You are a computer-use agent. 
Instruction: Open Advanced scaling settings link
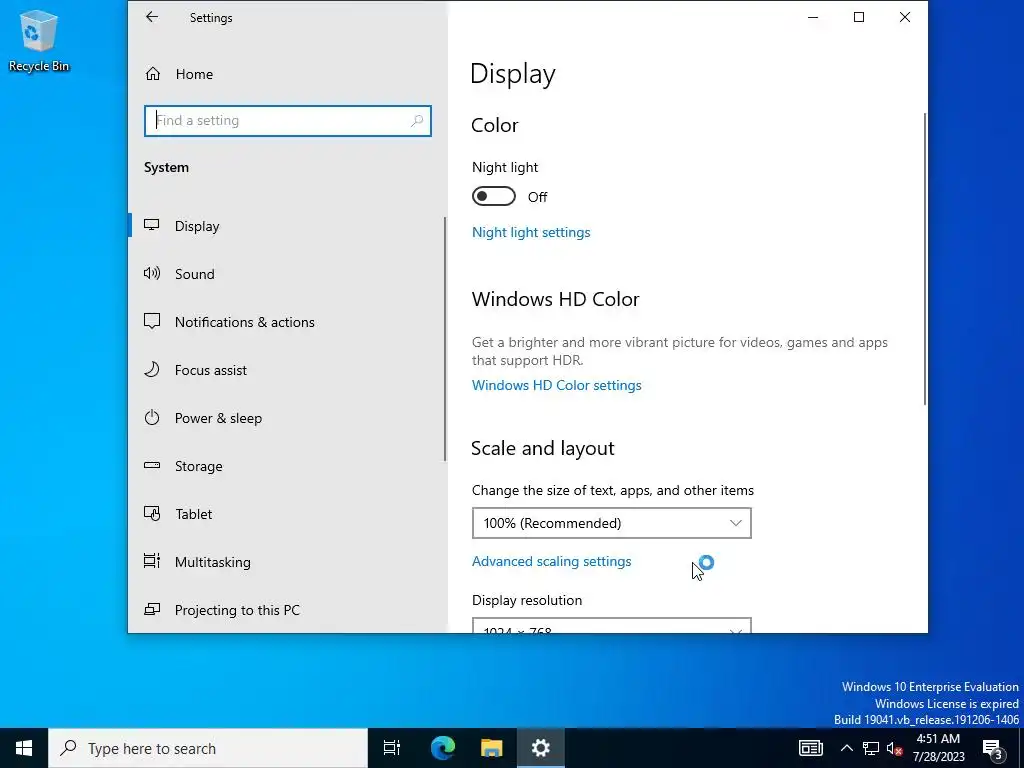click(551, 561)
